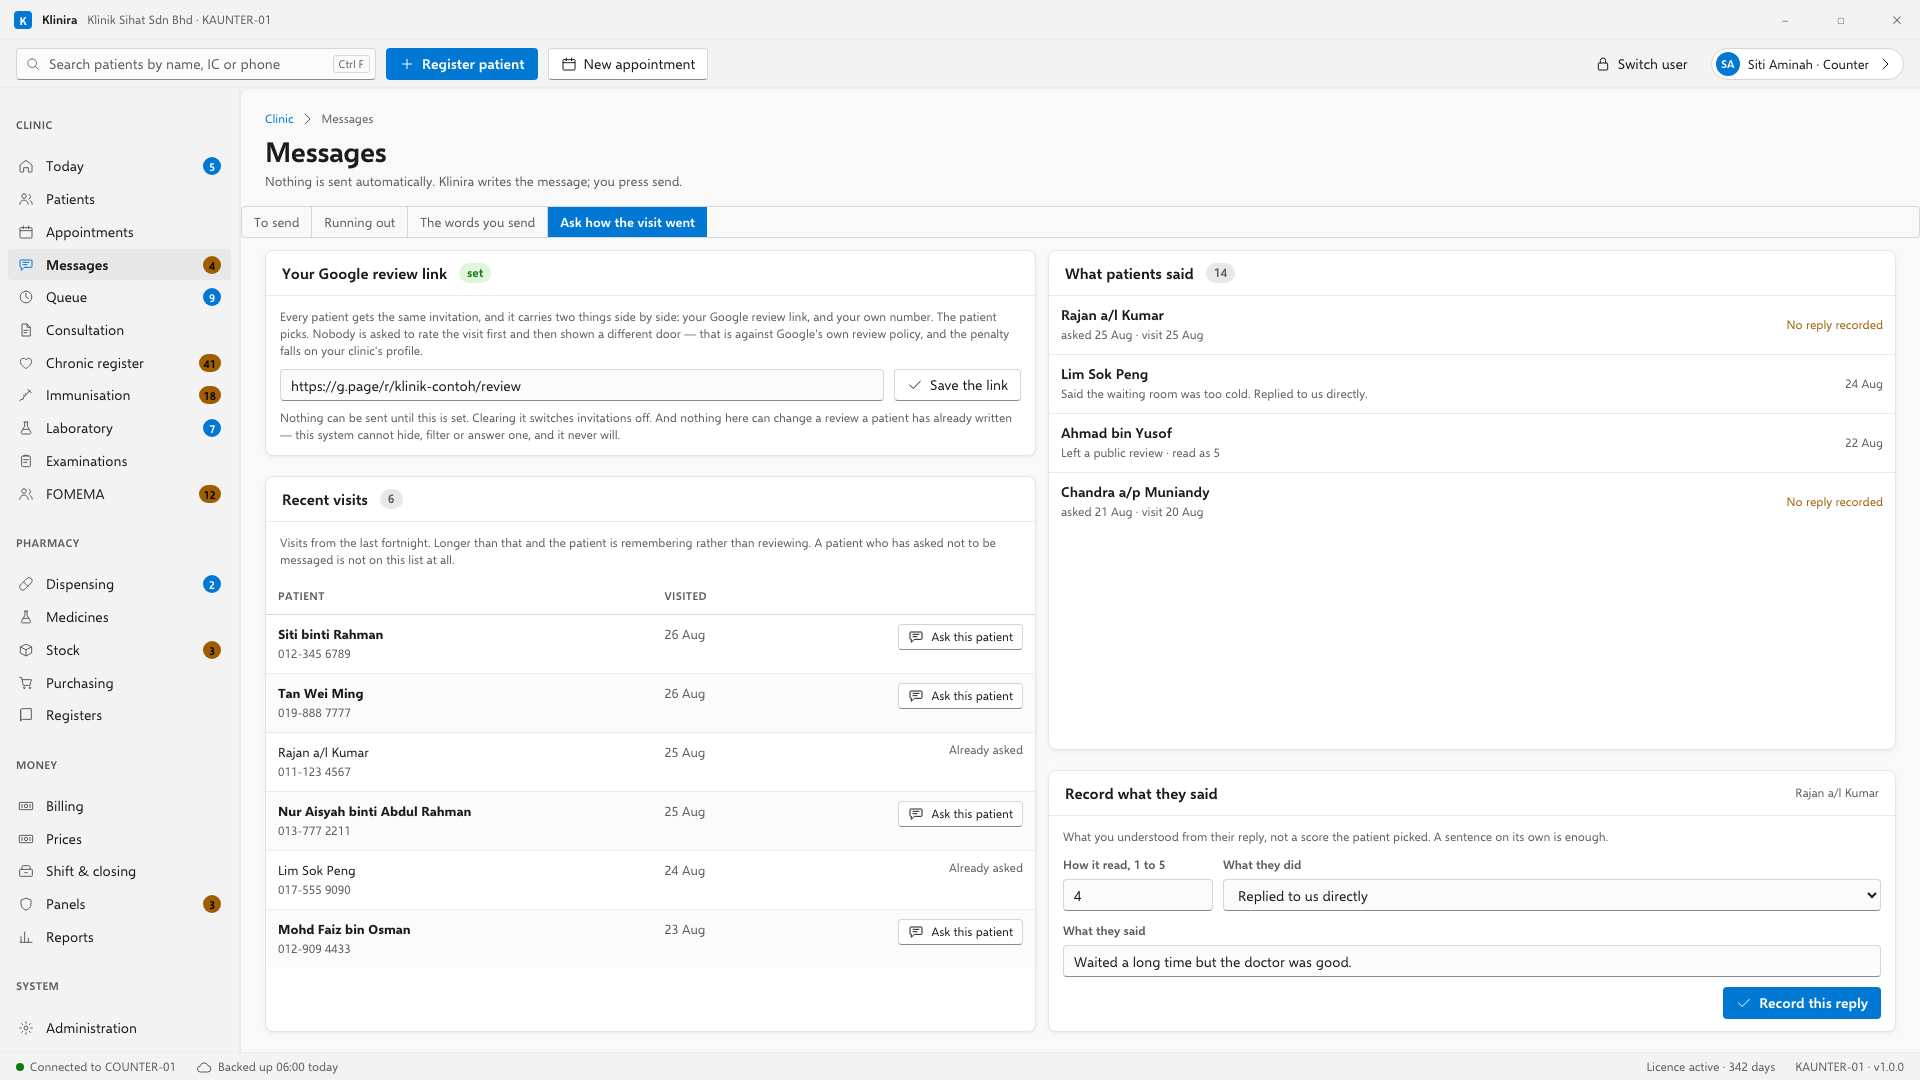Ask this patient for Mohd Faiz bin Osman
Image resolution: width=1920 pixels, height=1080 pixels.
coord(960,932)
